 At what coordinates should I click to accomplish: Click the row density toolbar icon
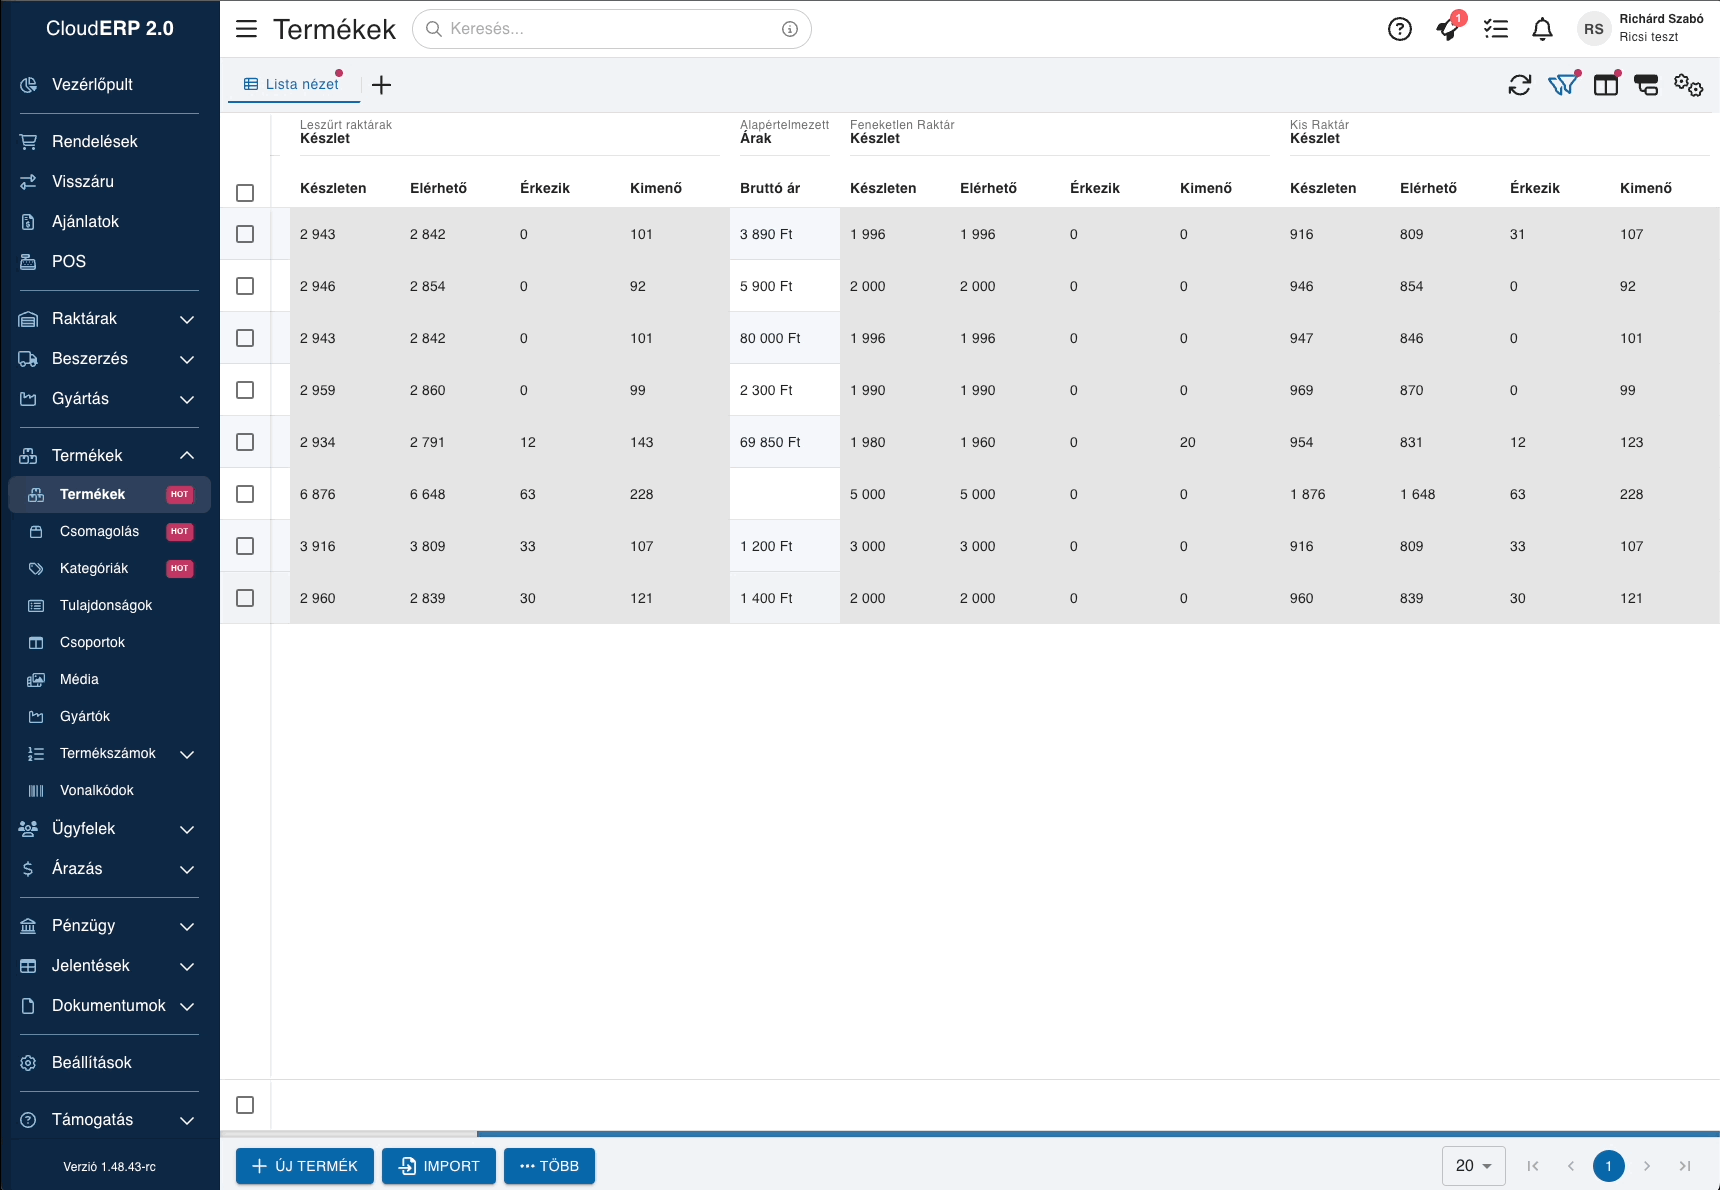pos(1646,85)
